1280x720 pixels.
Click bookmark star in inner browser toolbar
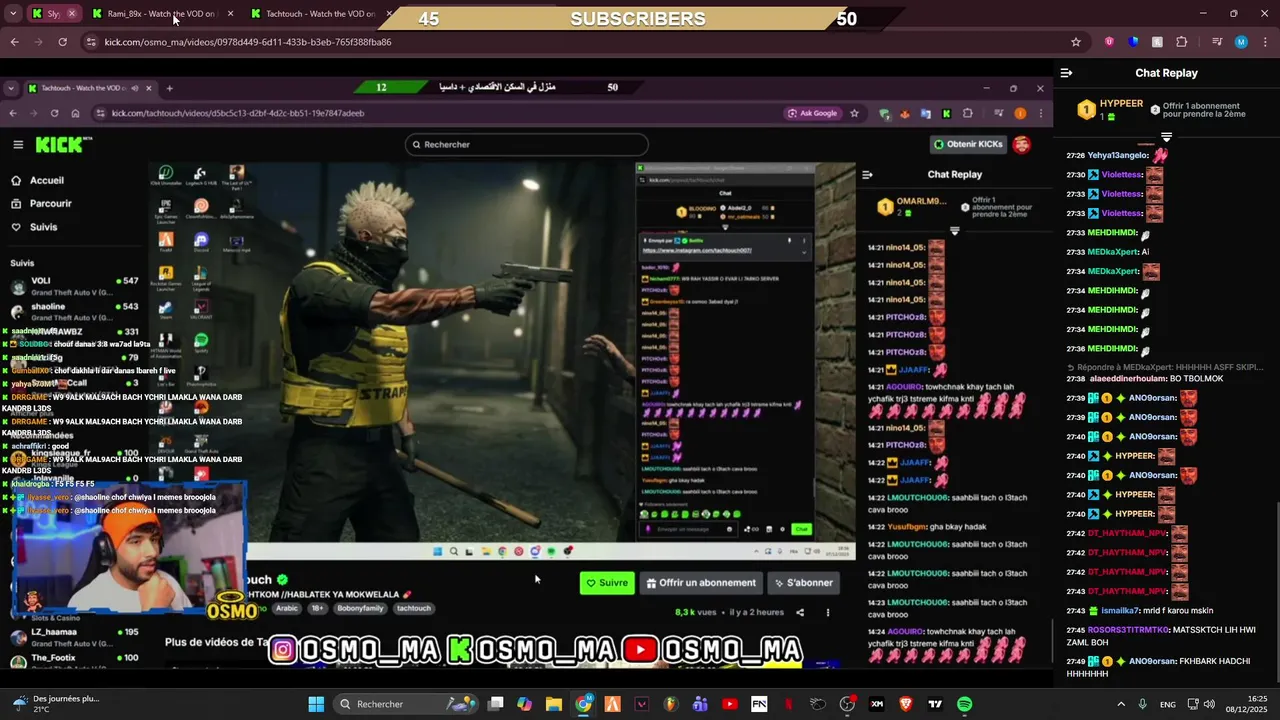(x=854, y=113)
